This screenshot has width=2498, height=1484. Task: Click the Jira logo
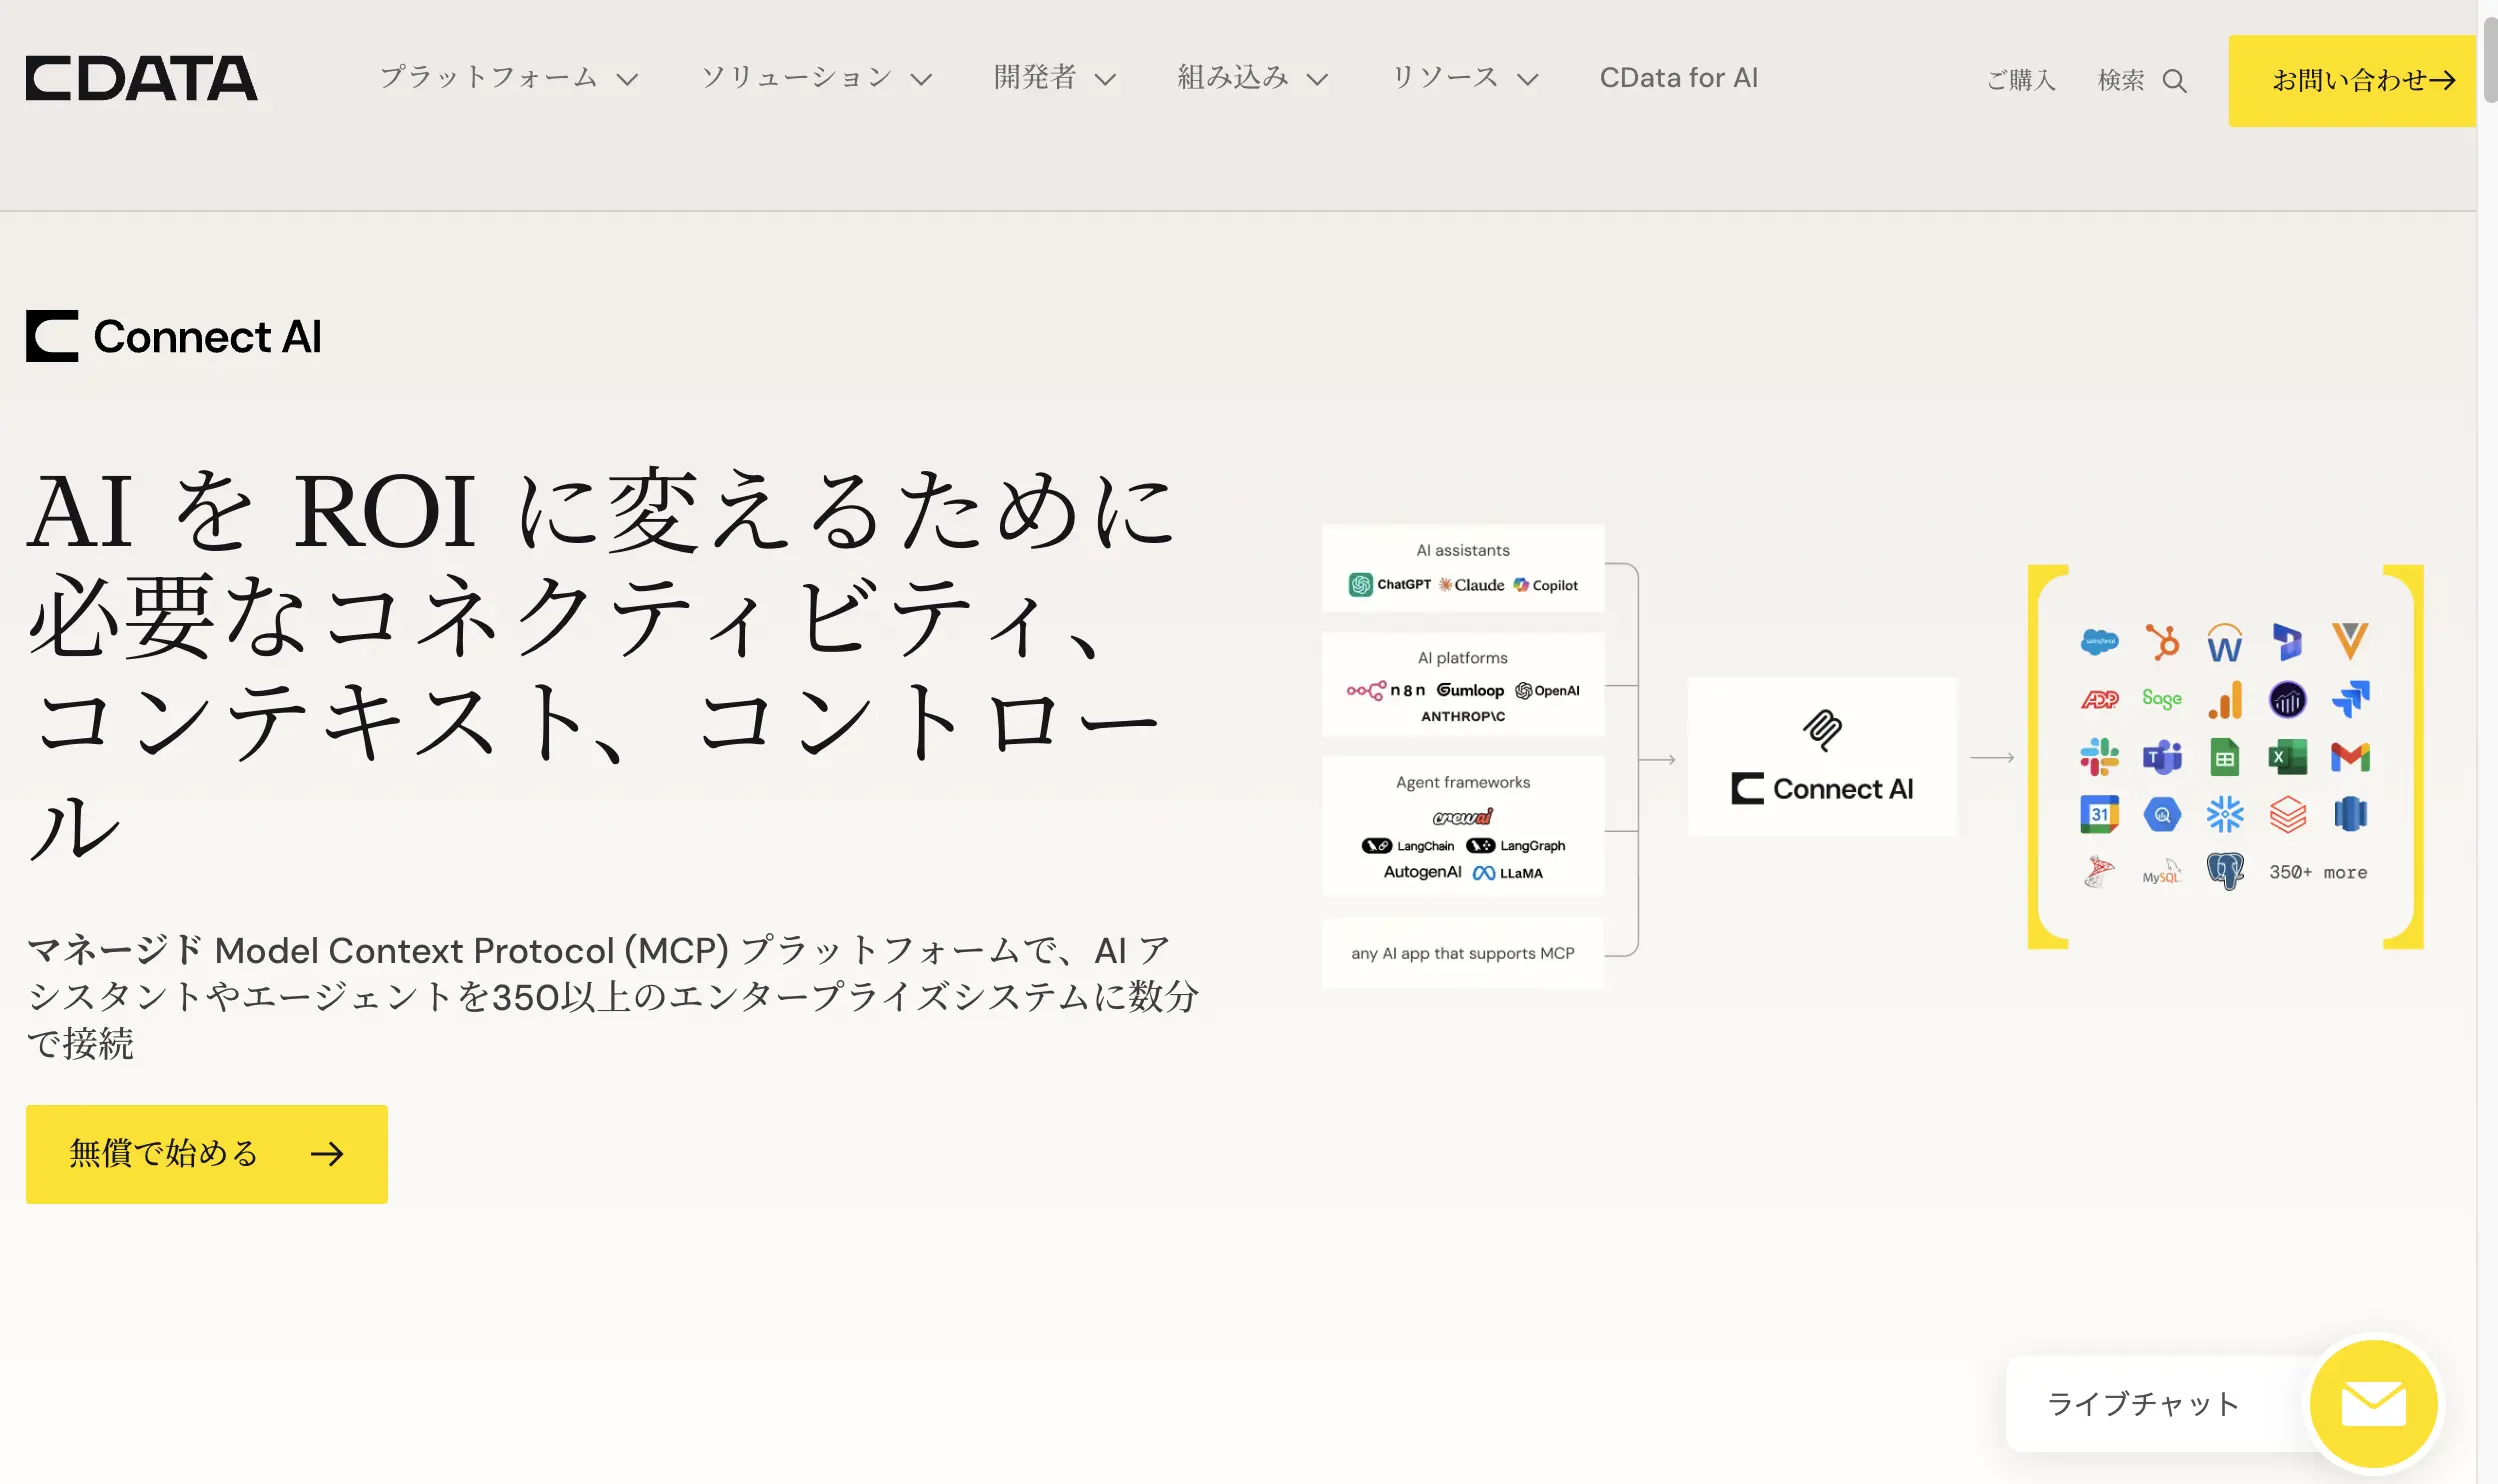2350,699
